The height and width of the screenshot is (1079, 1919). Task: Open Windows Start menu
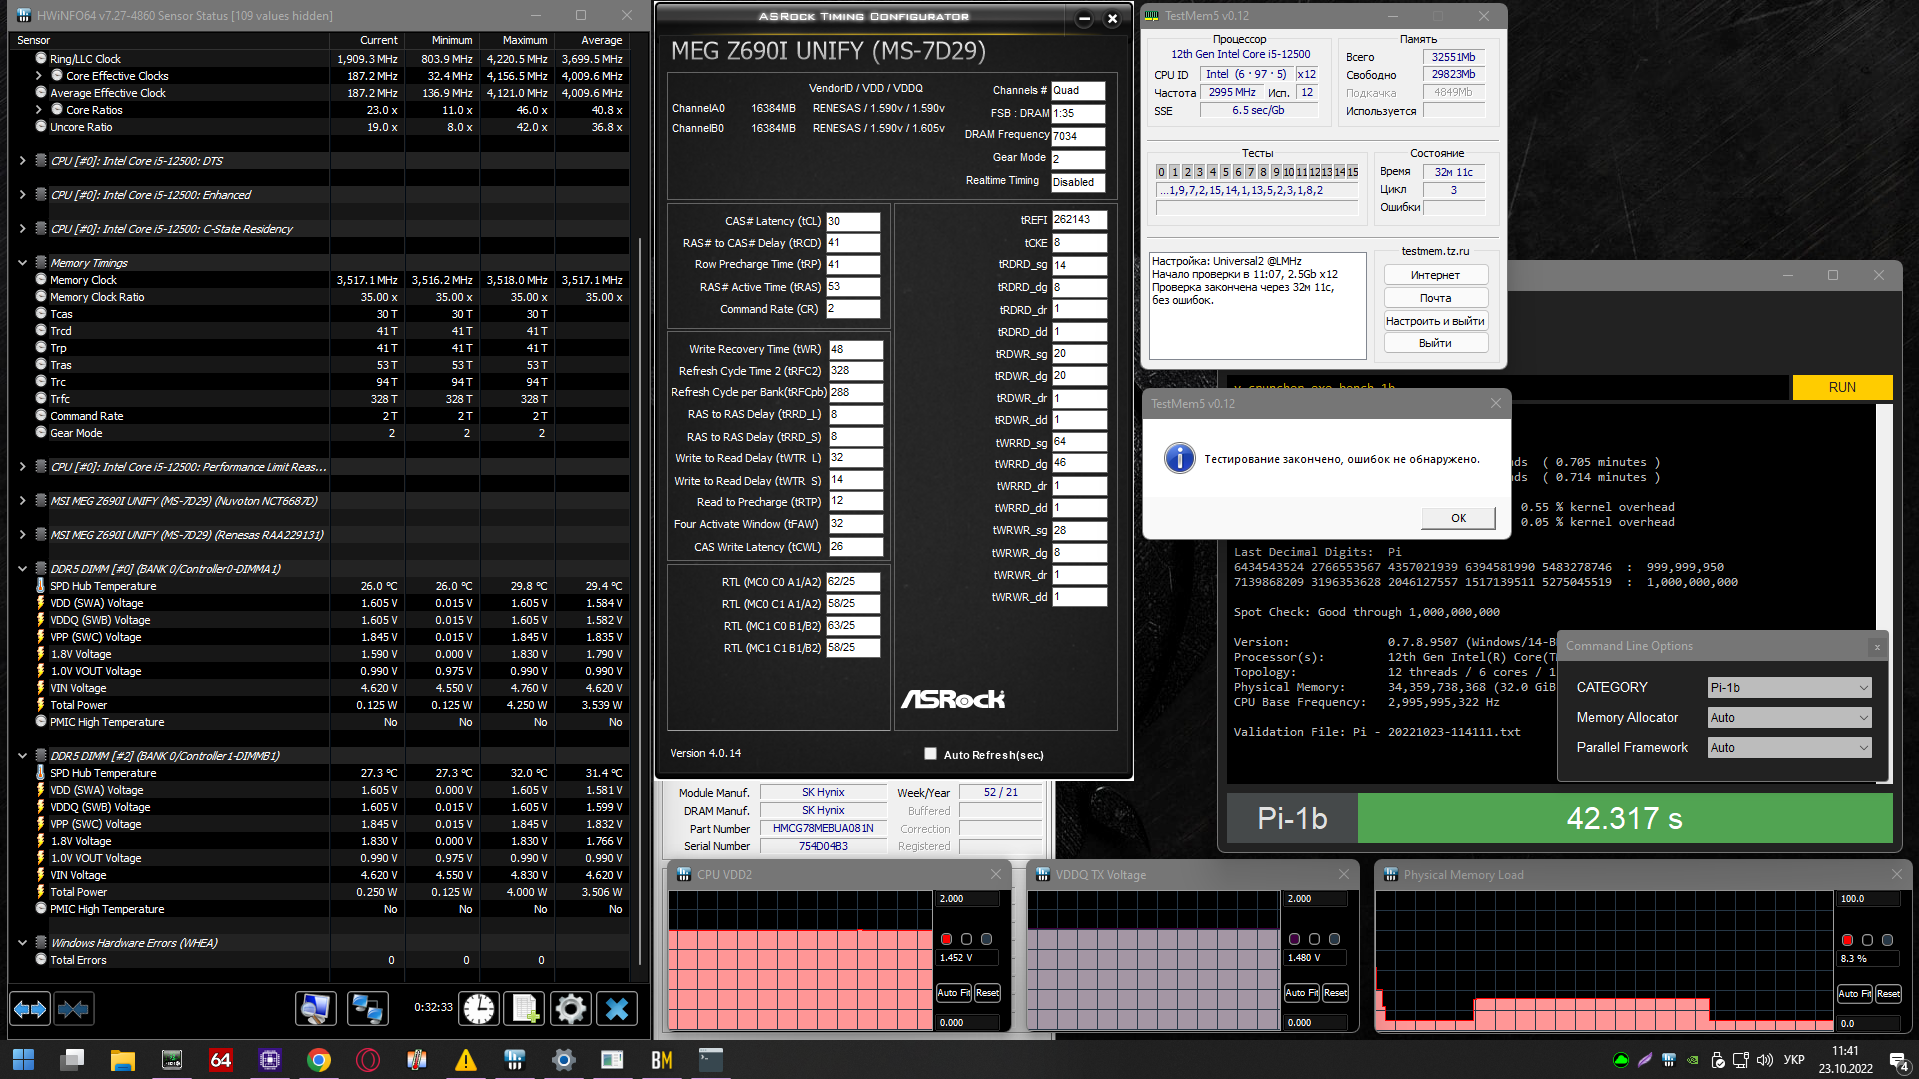coord(23,1060)
